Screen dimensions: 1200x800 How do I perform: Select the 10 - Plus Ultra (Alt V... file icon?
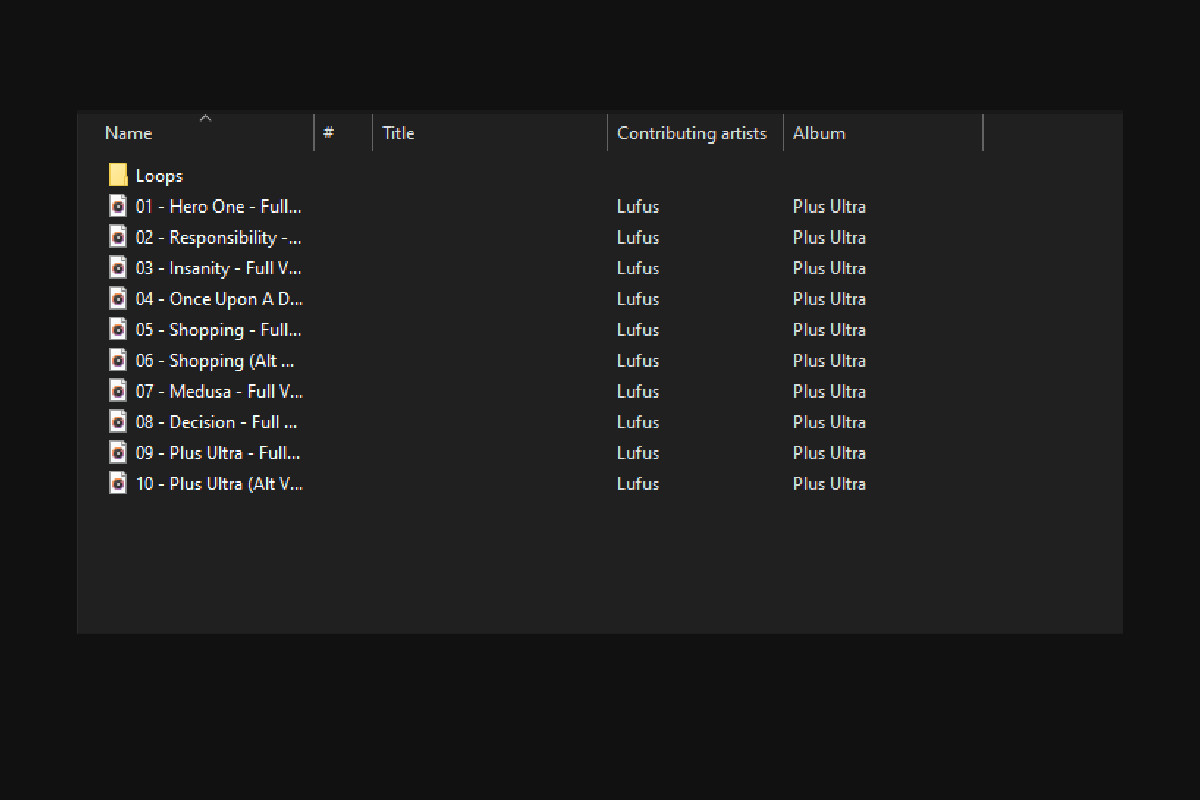pos(118,484)
